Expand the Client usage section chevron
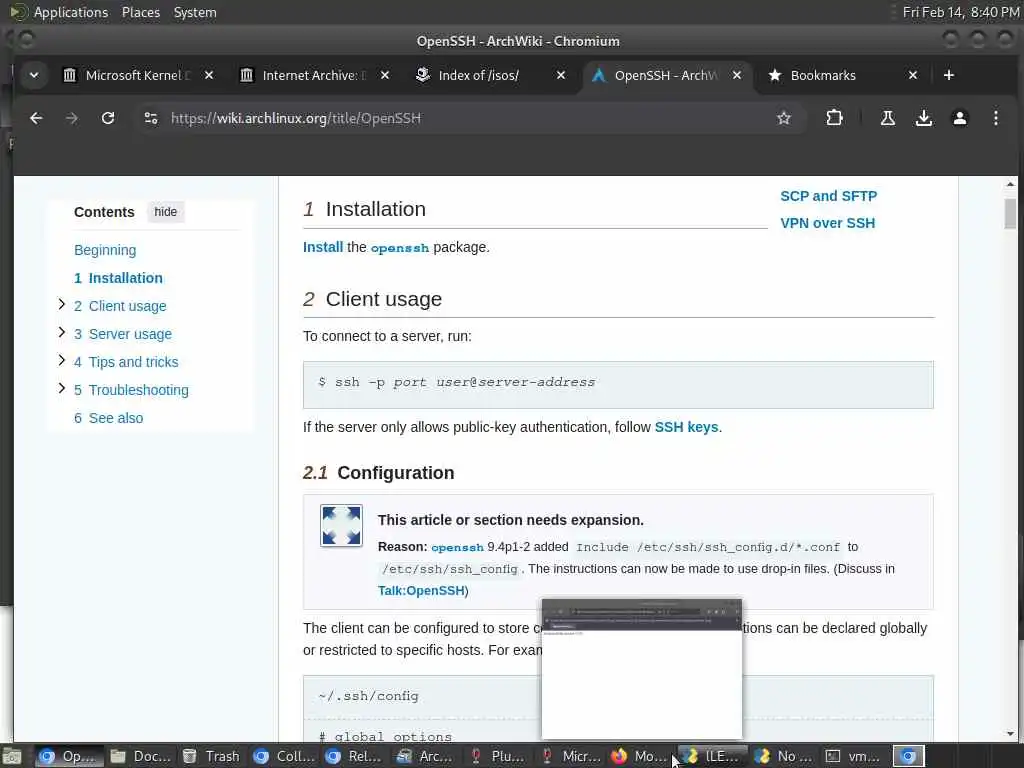 pyautogui.click(x=61, y=304)
